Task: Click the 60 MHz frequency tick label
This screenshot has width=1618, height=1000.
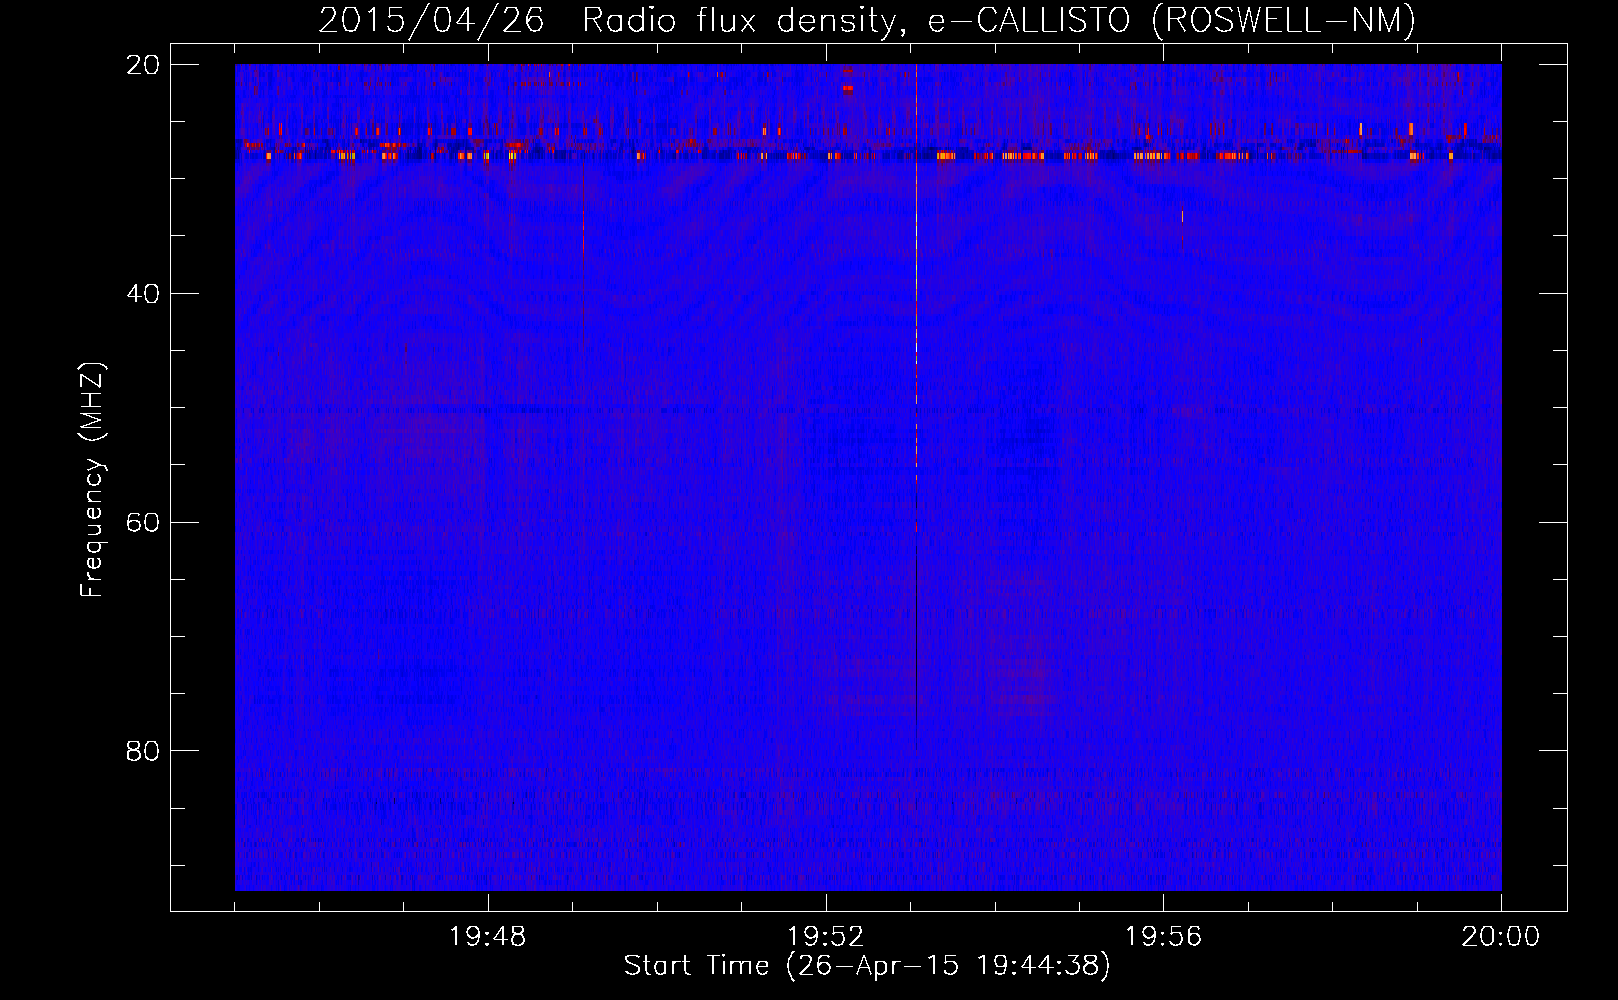Action: pyautogui.click(x=143, y=523)
